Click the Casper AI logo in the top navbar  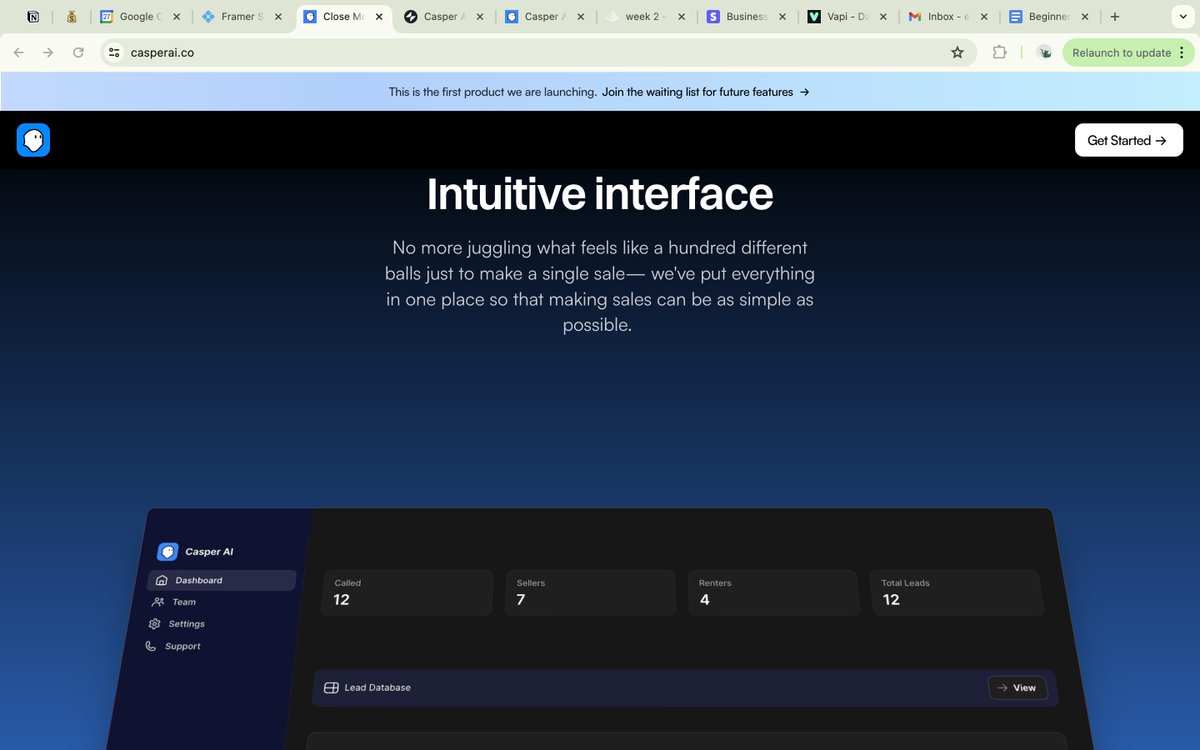point(33,140)
